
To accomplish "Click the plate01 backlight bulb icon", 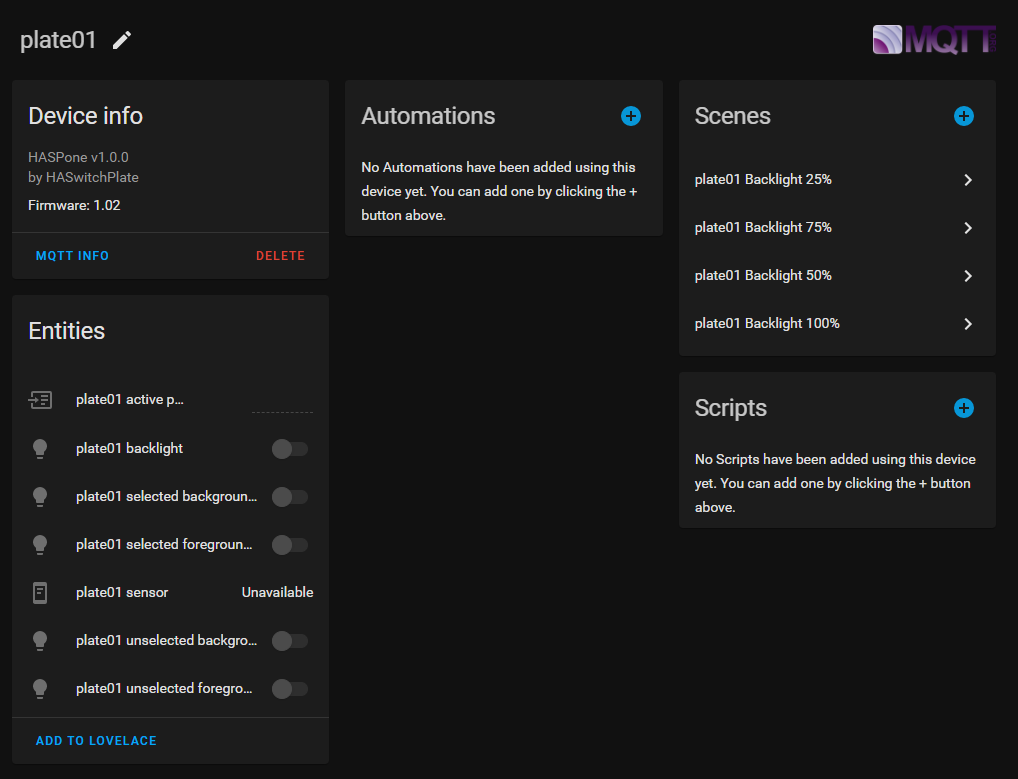I will (x=40, y=449).
